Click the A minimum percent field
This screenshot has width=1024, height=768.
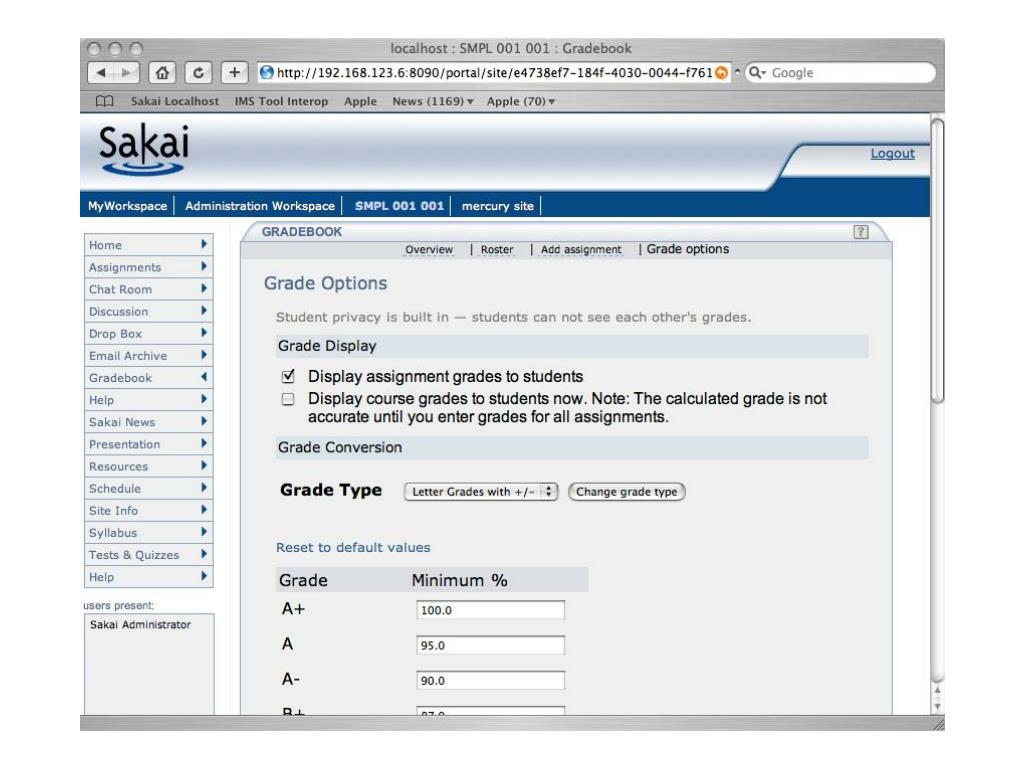pos(490,645)
